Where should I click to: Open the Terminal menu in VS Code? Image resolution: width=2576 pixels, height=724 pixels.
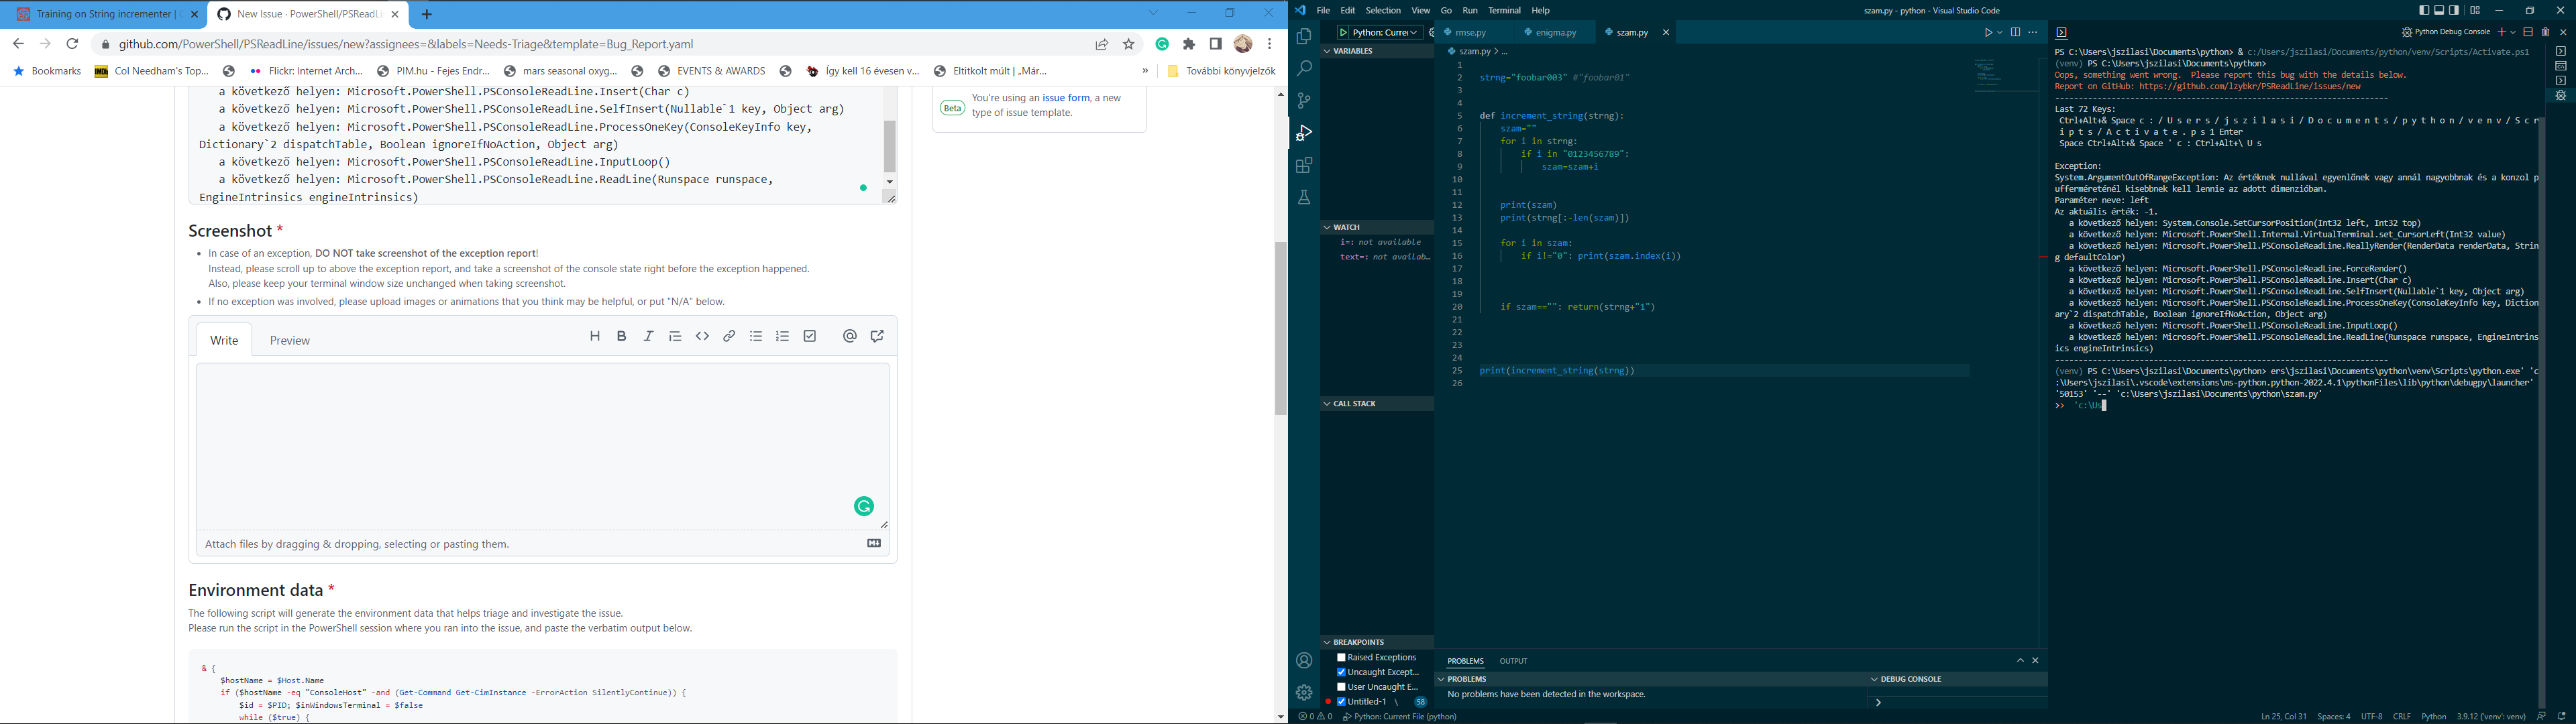[1504, 11]
